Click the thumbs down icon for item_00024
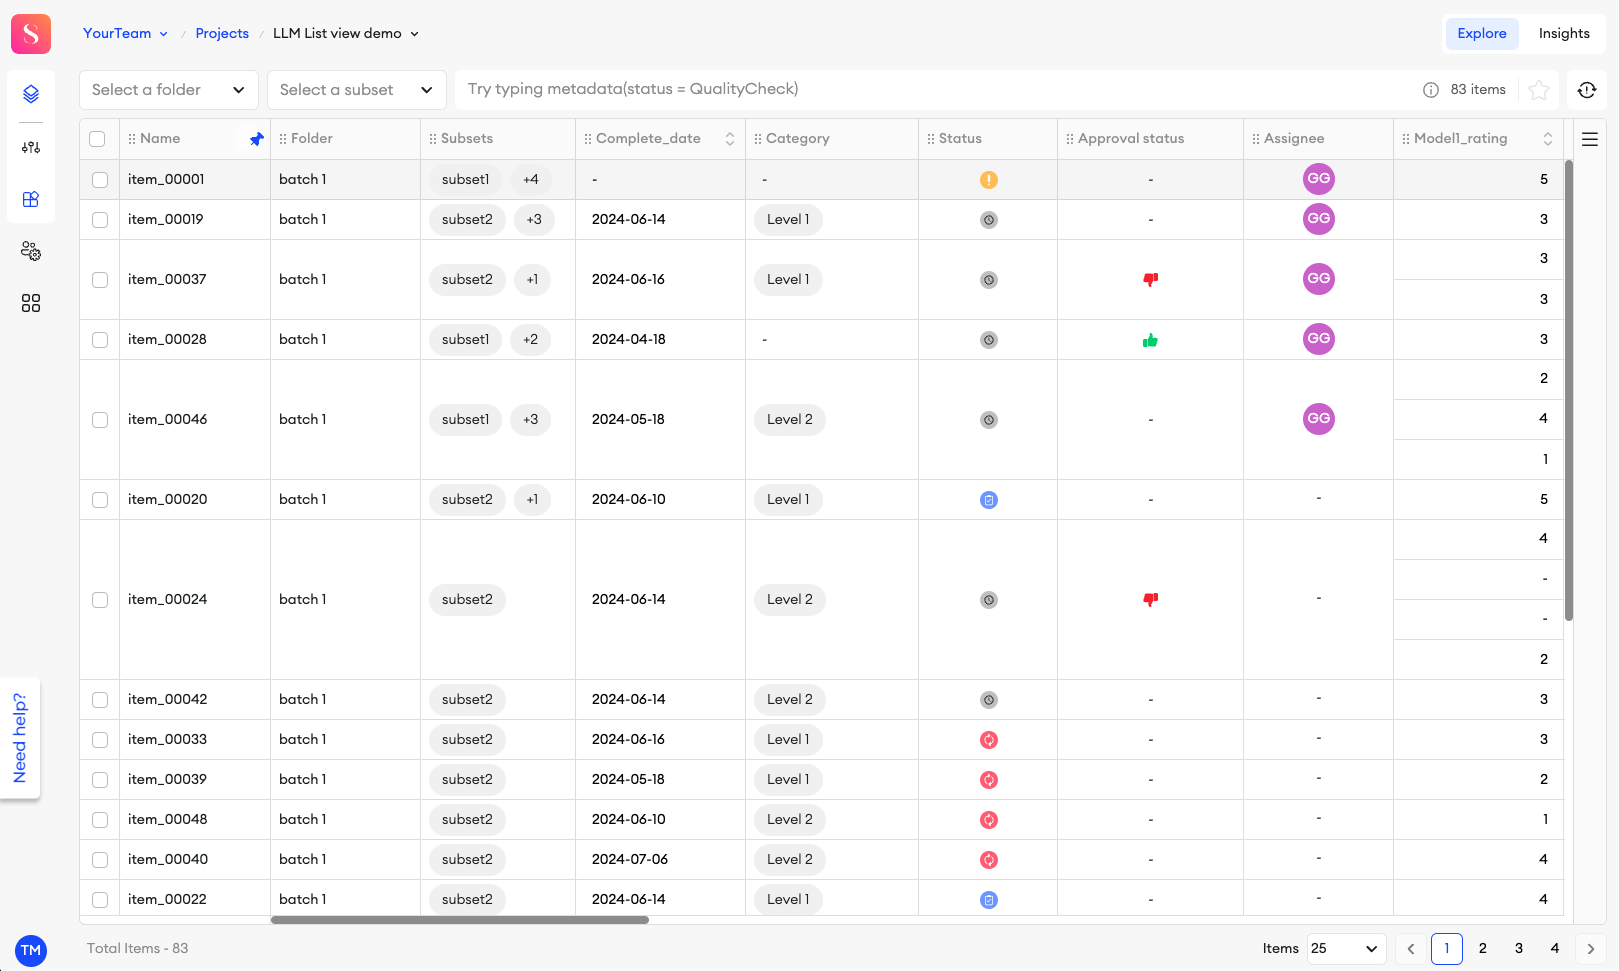Screen dimensions: 1619x971 pos(1151,600)
